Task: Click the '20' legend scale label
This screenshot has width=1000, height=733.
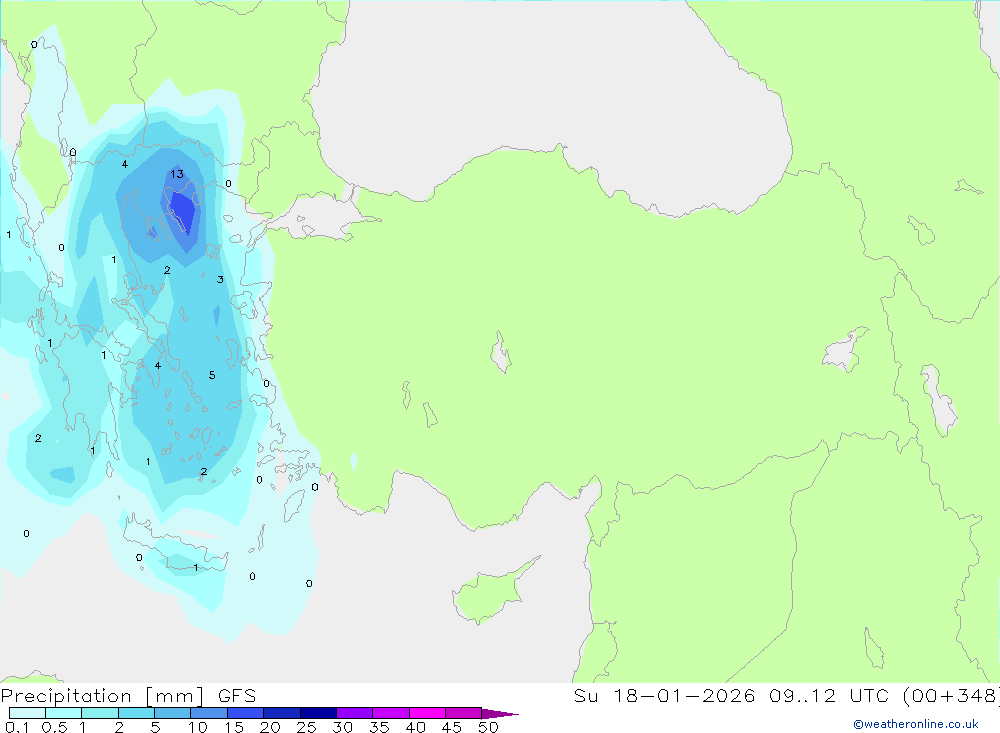Action: point(270,727)
